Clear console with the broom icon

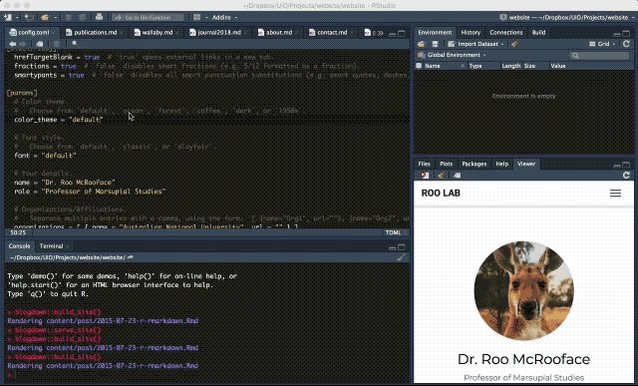coord(401,257)
